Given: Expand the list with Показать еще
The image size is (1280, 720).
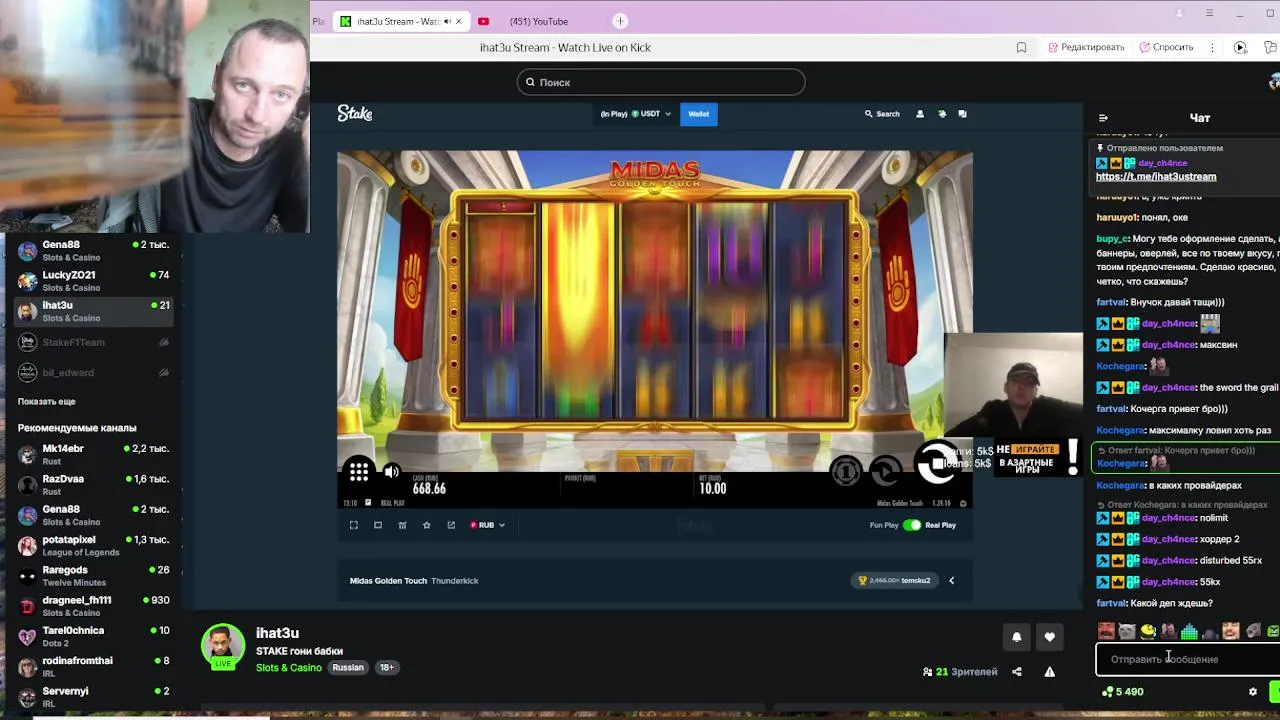Looking at the screenshot, I should tap(46, 401).
